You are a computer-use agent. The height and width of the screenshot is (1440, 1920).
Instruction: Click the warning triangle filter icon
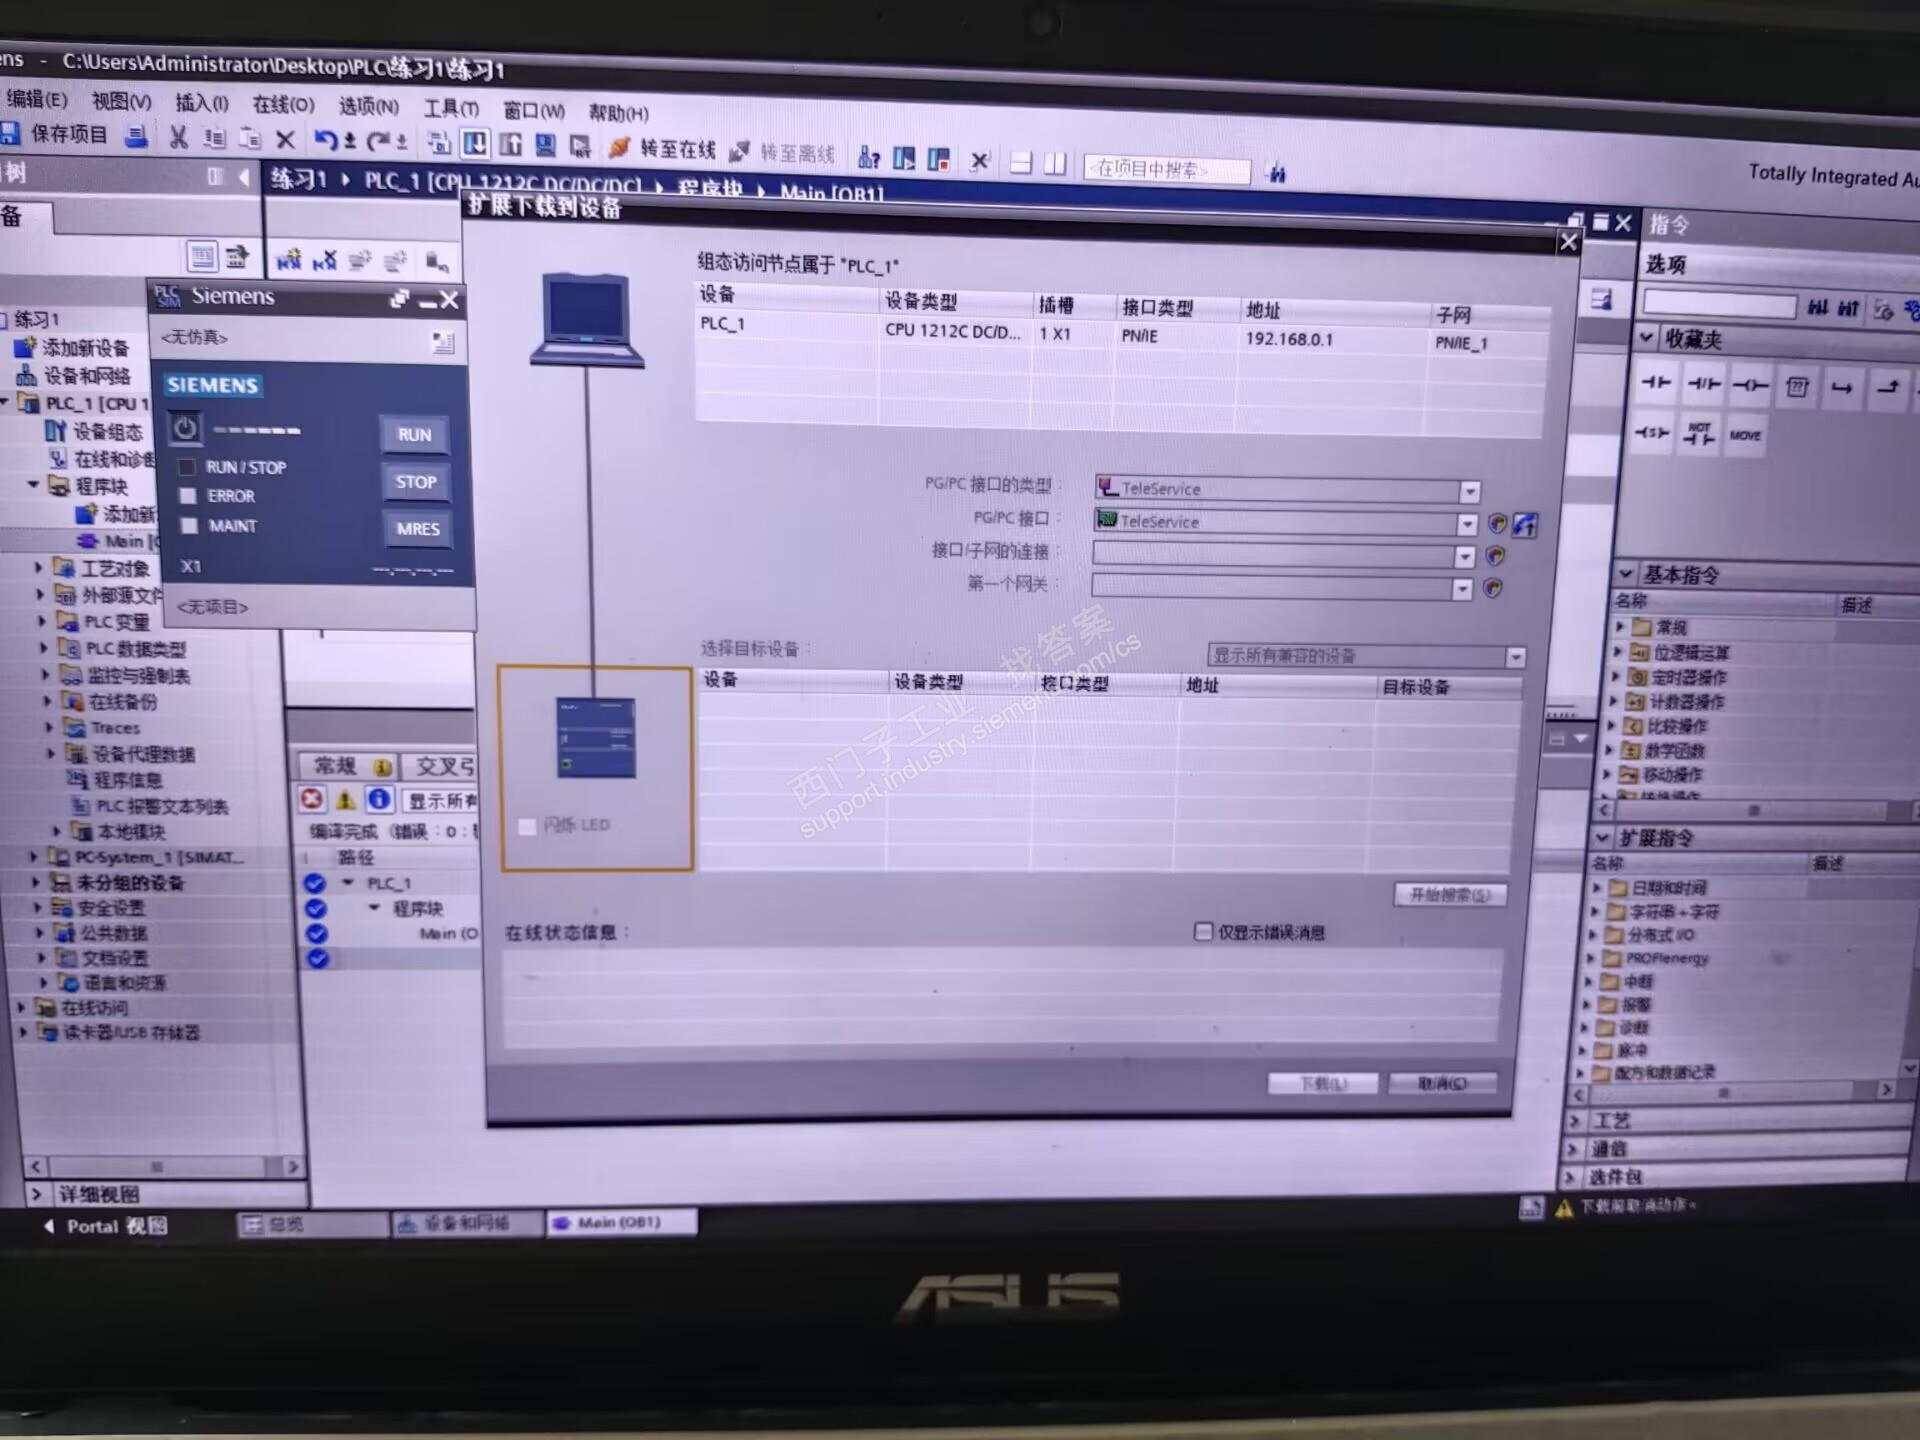(x=345, y=799)
